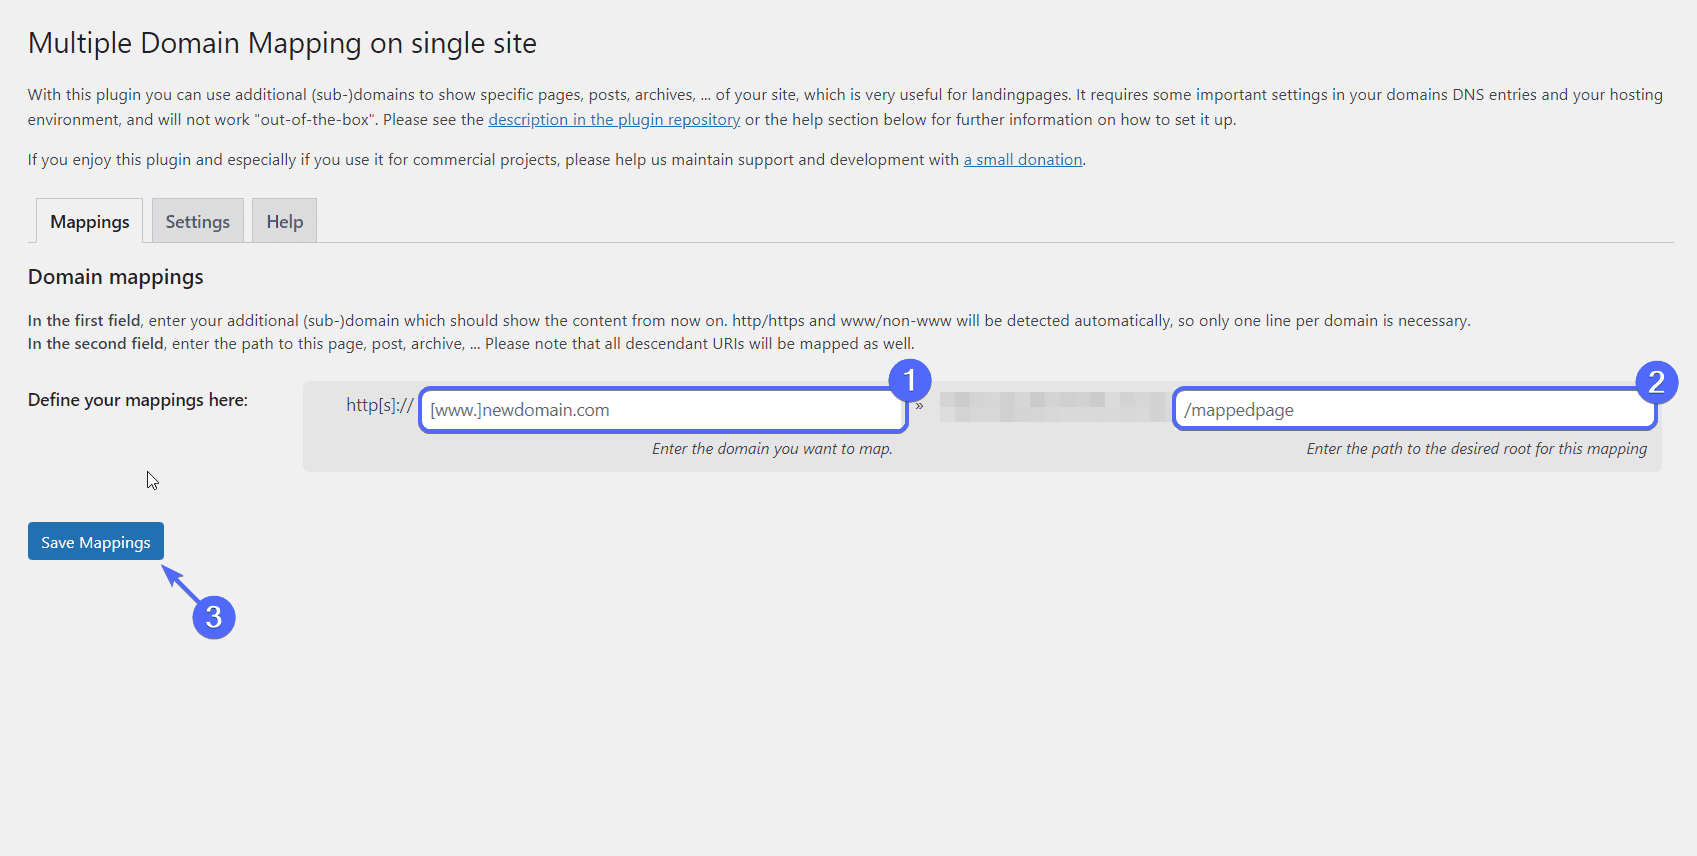Focus the /mappedpage path input field

[x=1415, y=410]
